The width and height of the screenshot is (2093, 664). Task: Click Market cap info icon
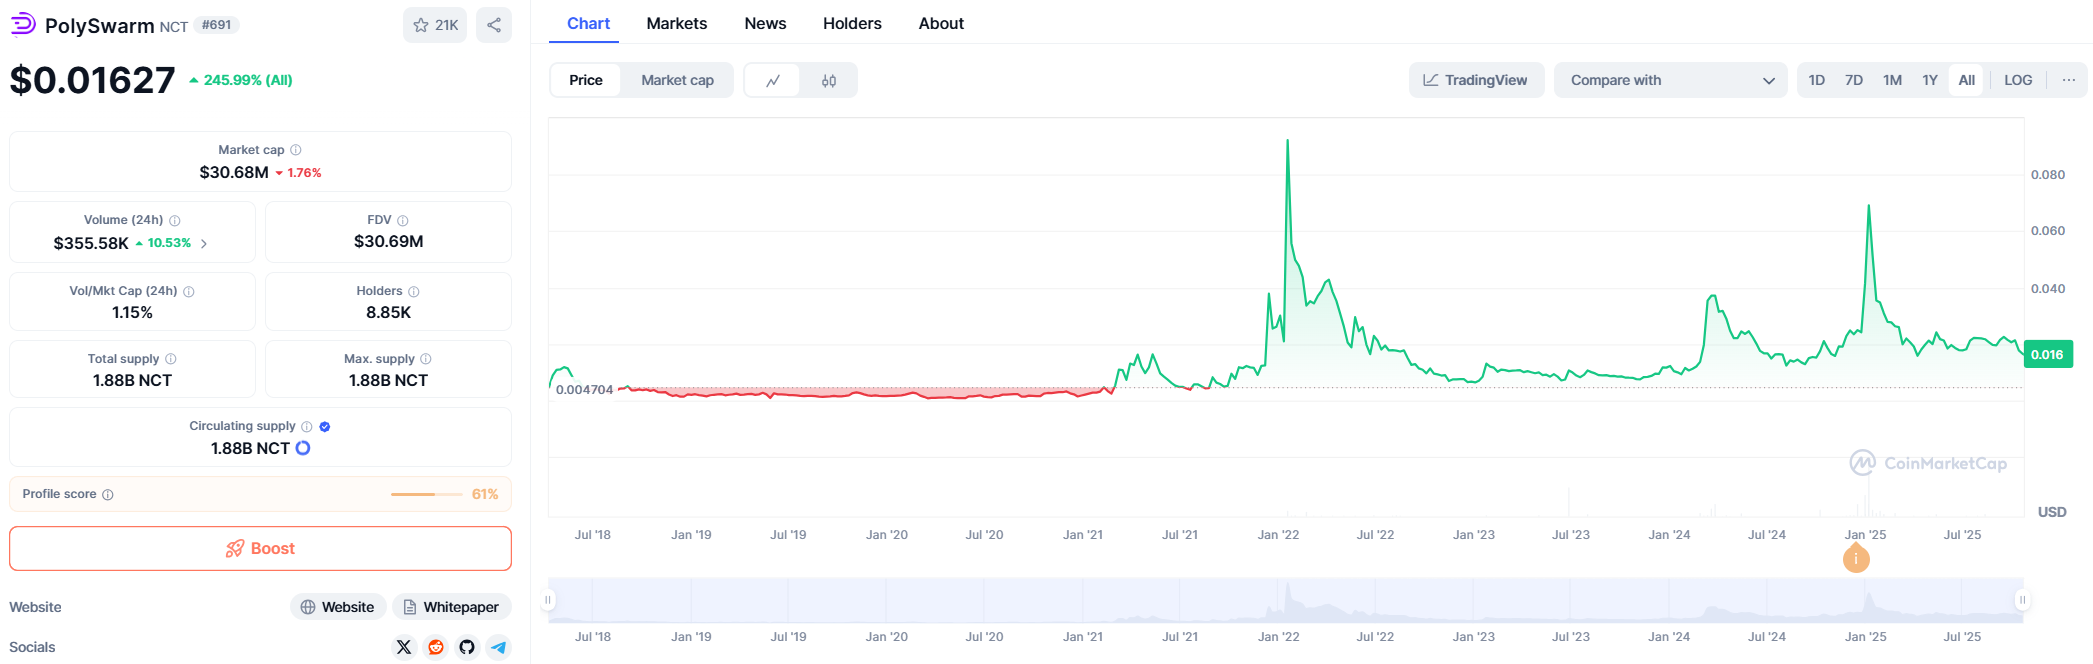click(x=296, y=150)
